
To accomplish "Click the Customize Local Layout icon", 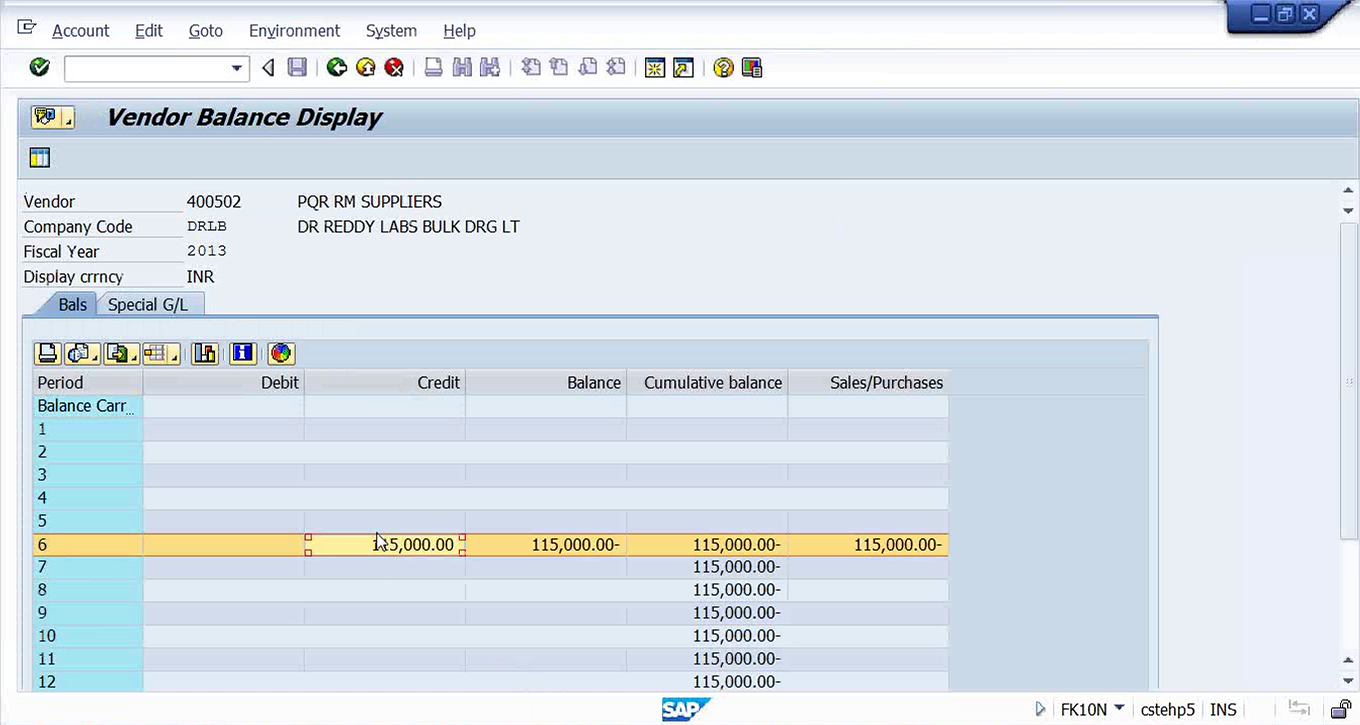I will click(752, 68).
